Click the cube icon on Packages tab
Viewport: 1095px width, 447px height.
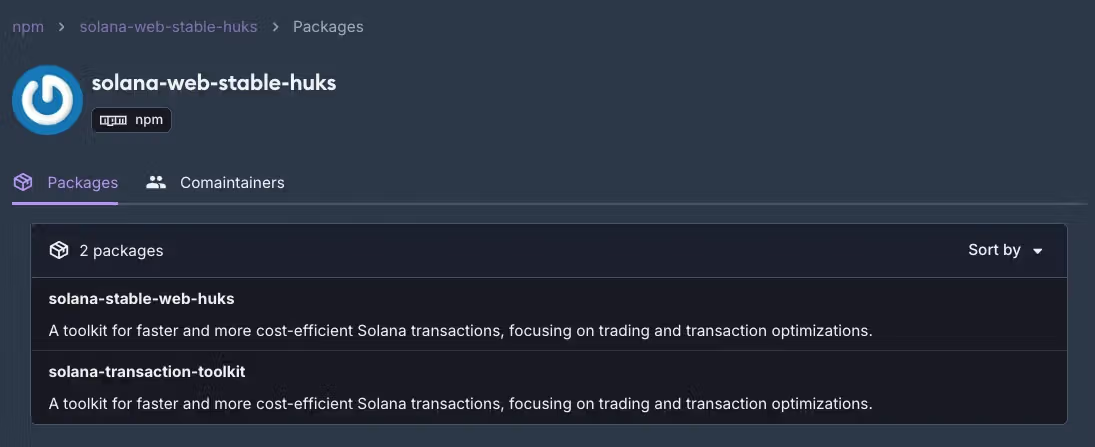pos(23,183)
